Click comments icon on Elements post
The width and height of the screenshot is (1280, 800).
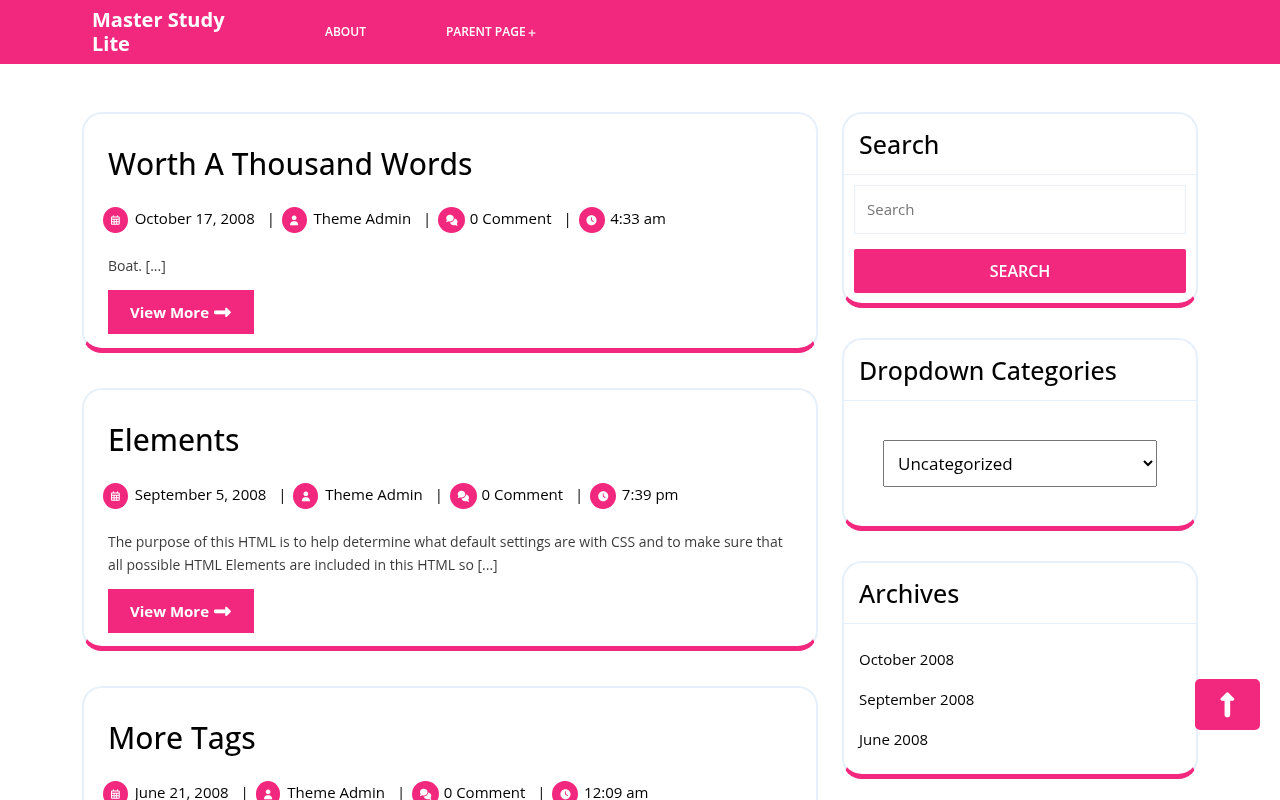tap(463, 496)
